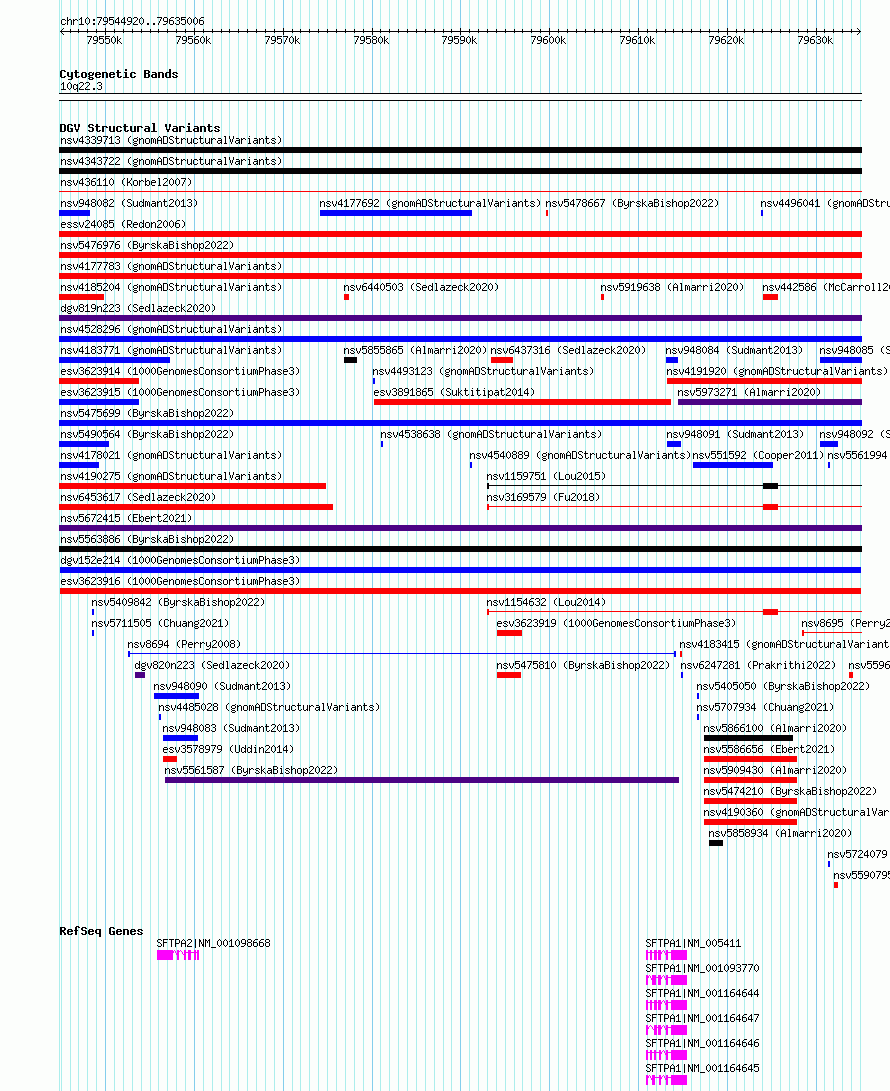
Task: Select the red bar under nsv4191920
Action: coord(764,381)
